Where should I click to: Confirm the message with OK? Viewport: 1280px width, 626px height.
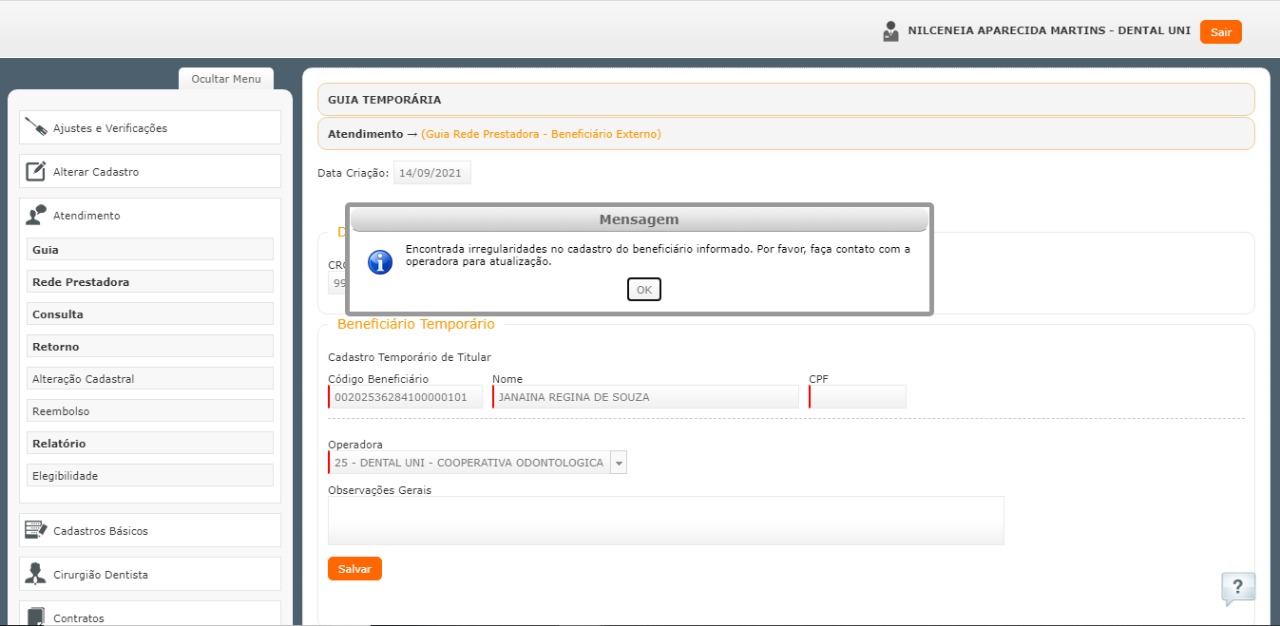[x=644, y=289]
